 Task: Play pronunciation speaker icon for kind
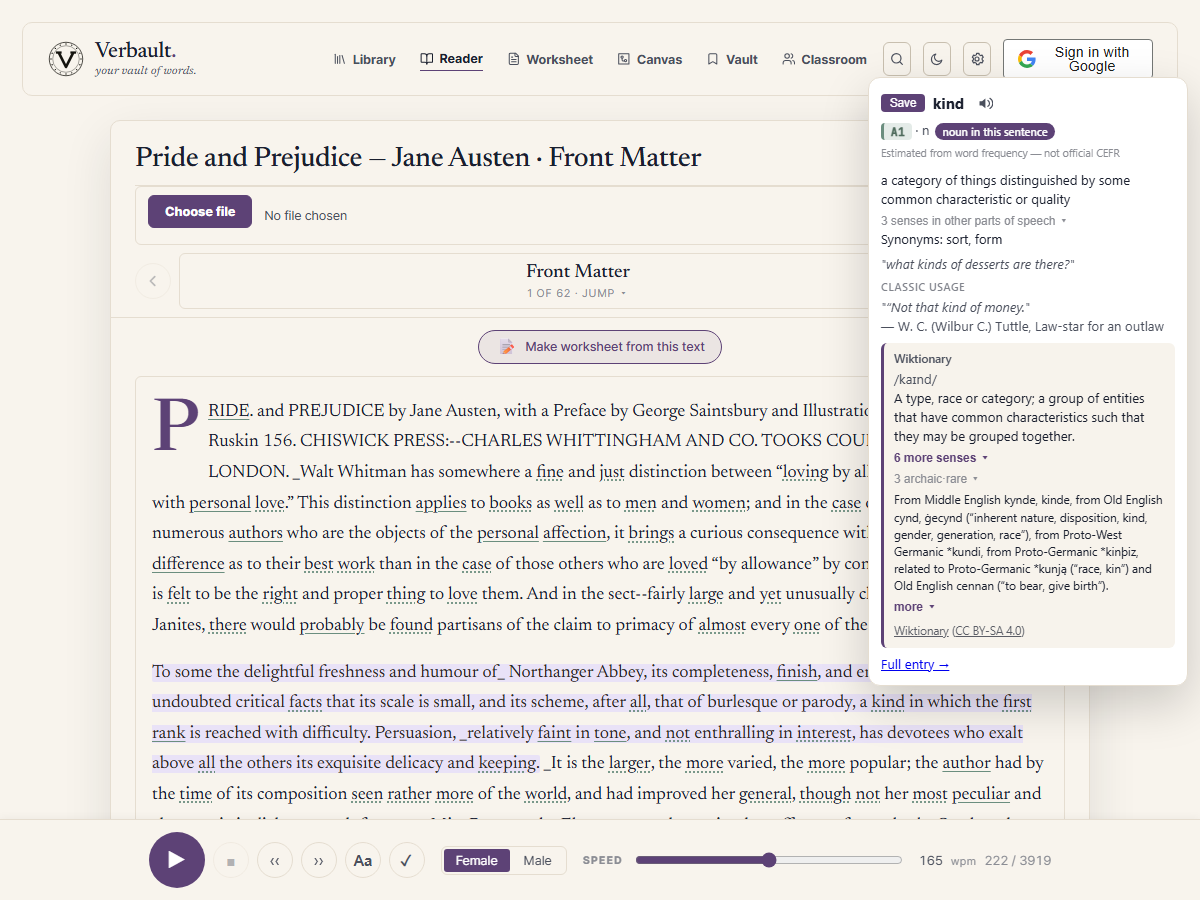[986, 103]
